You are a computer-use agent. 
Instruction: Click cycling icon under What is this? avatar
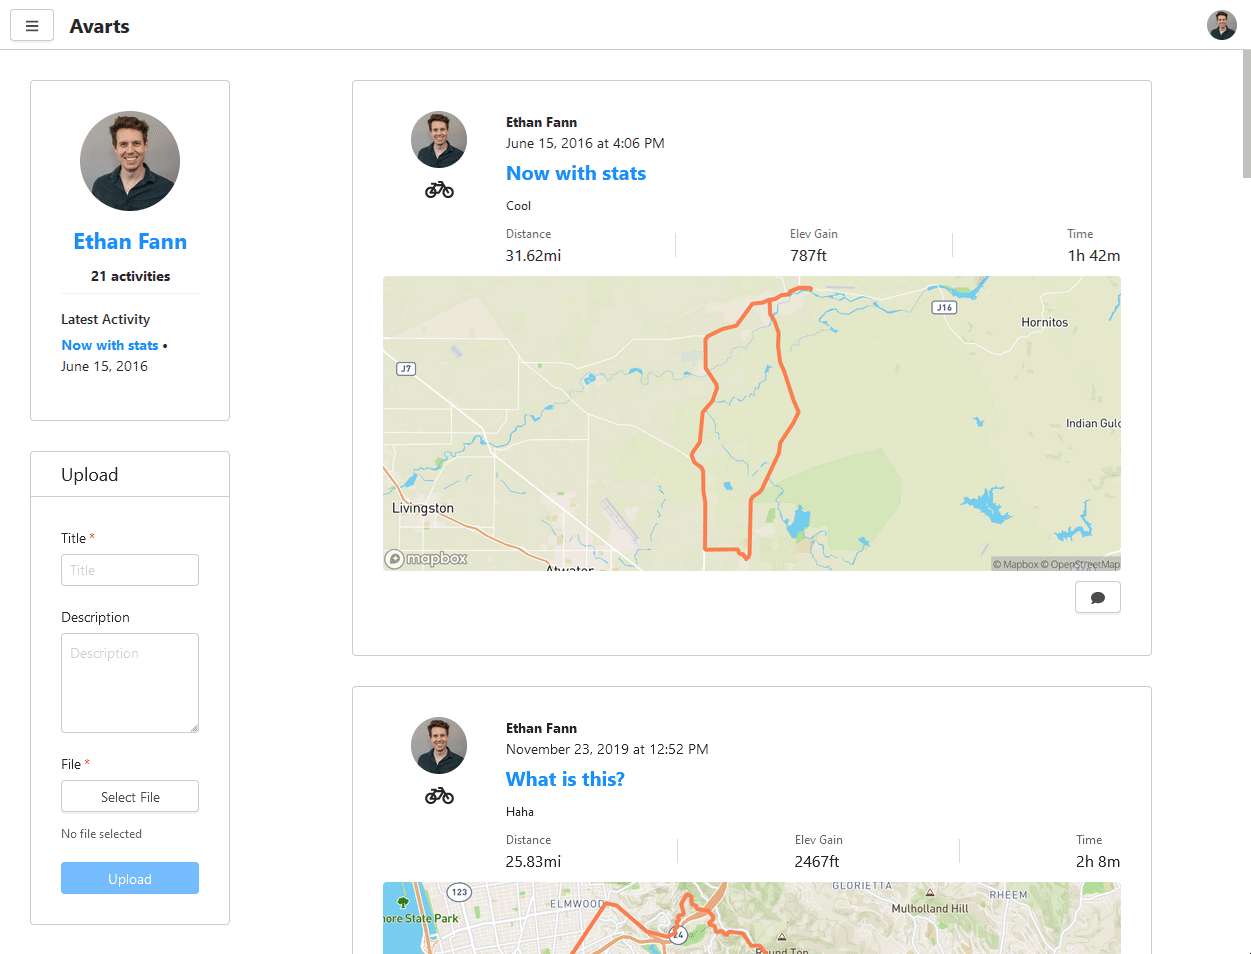pos(439,796)
